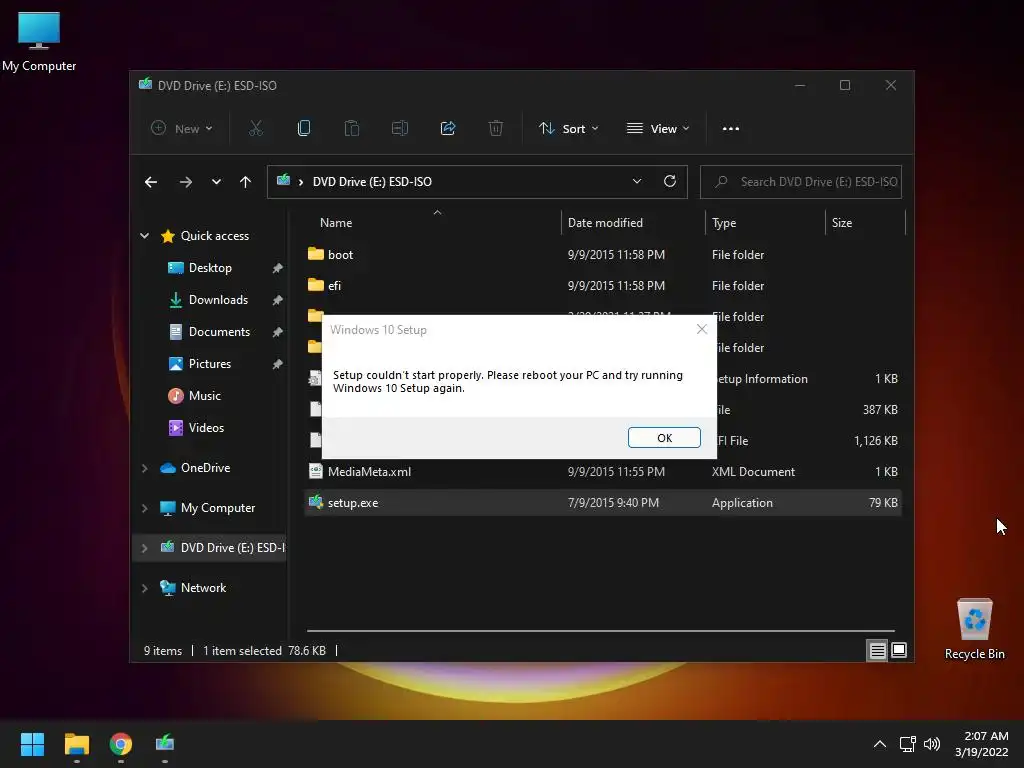Open the View dropdown menu
Screen dimensions: 1024x768
click(x=658, y=129)
